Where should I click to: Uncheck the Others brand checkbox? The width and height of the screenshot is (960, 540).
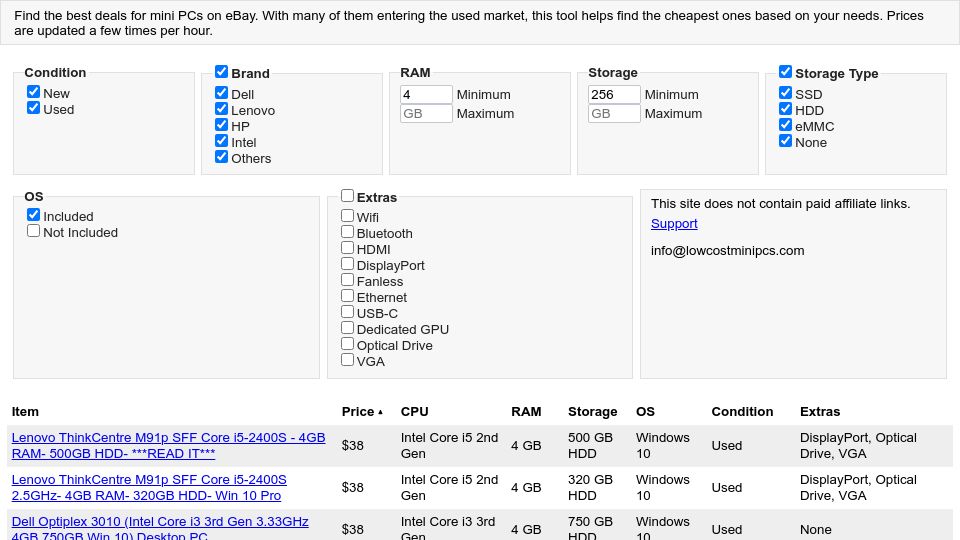pos(222,156)
